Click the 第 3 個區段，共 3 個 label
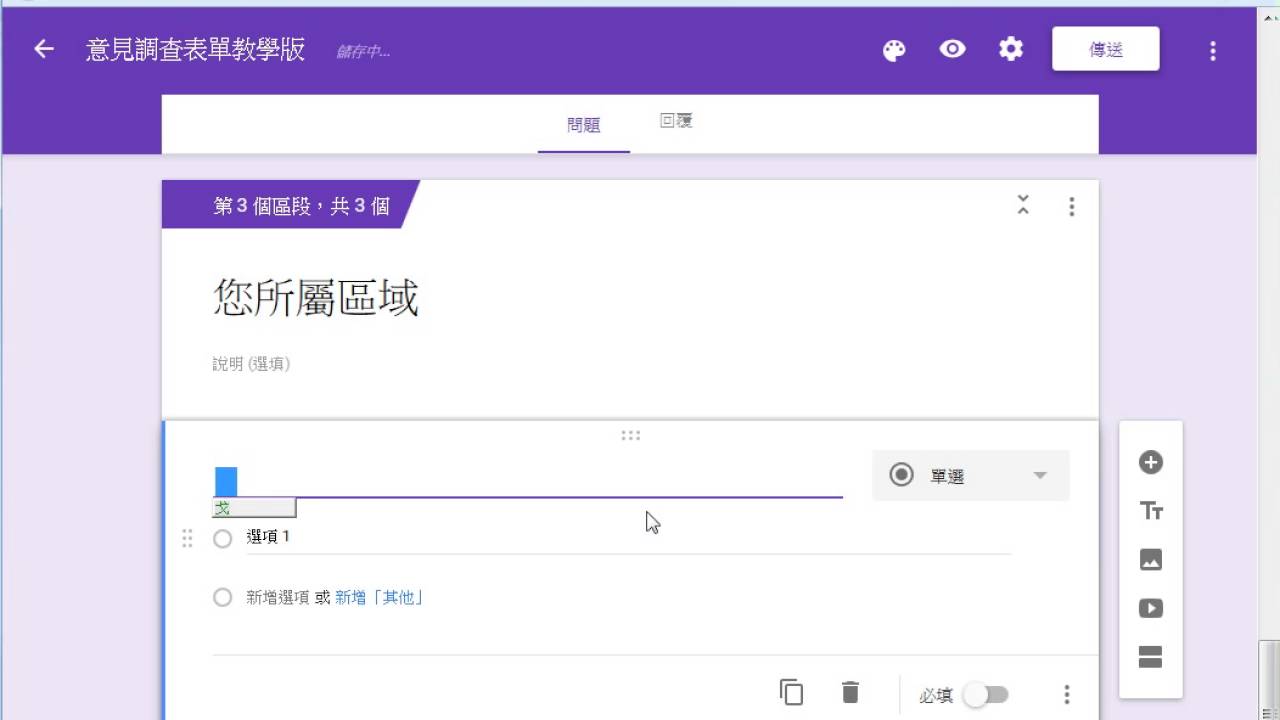The width and height of the screenshot is (1280, 720). point(301,206)
